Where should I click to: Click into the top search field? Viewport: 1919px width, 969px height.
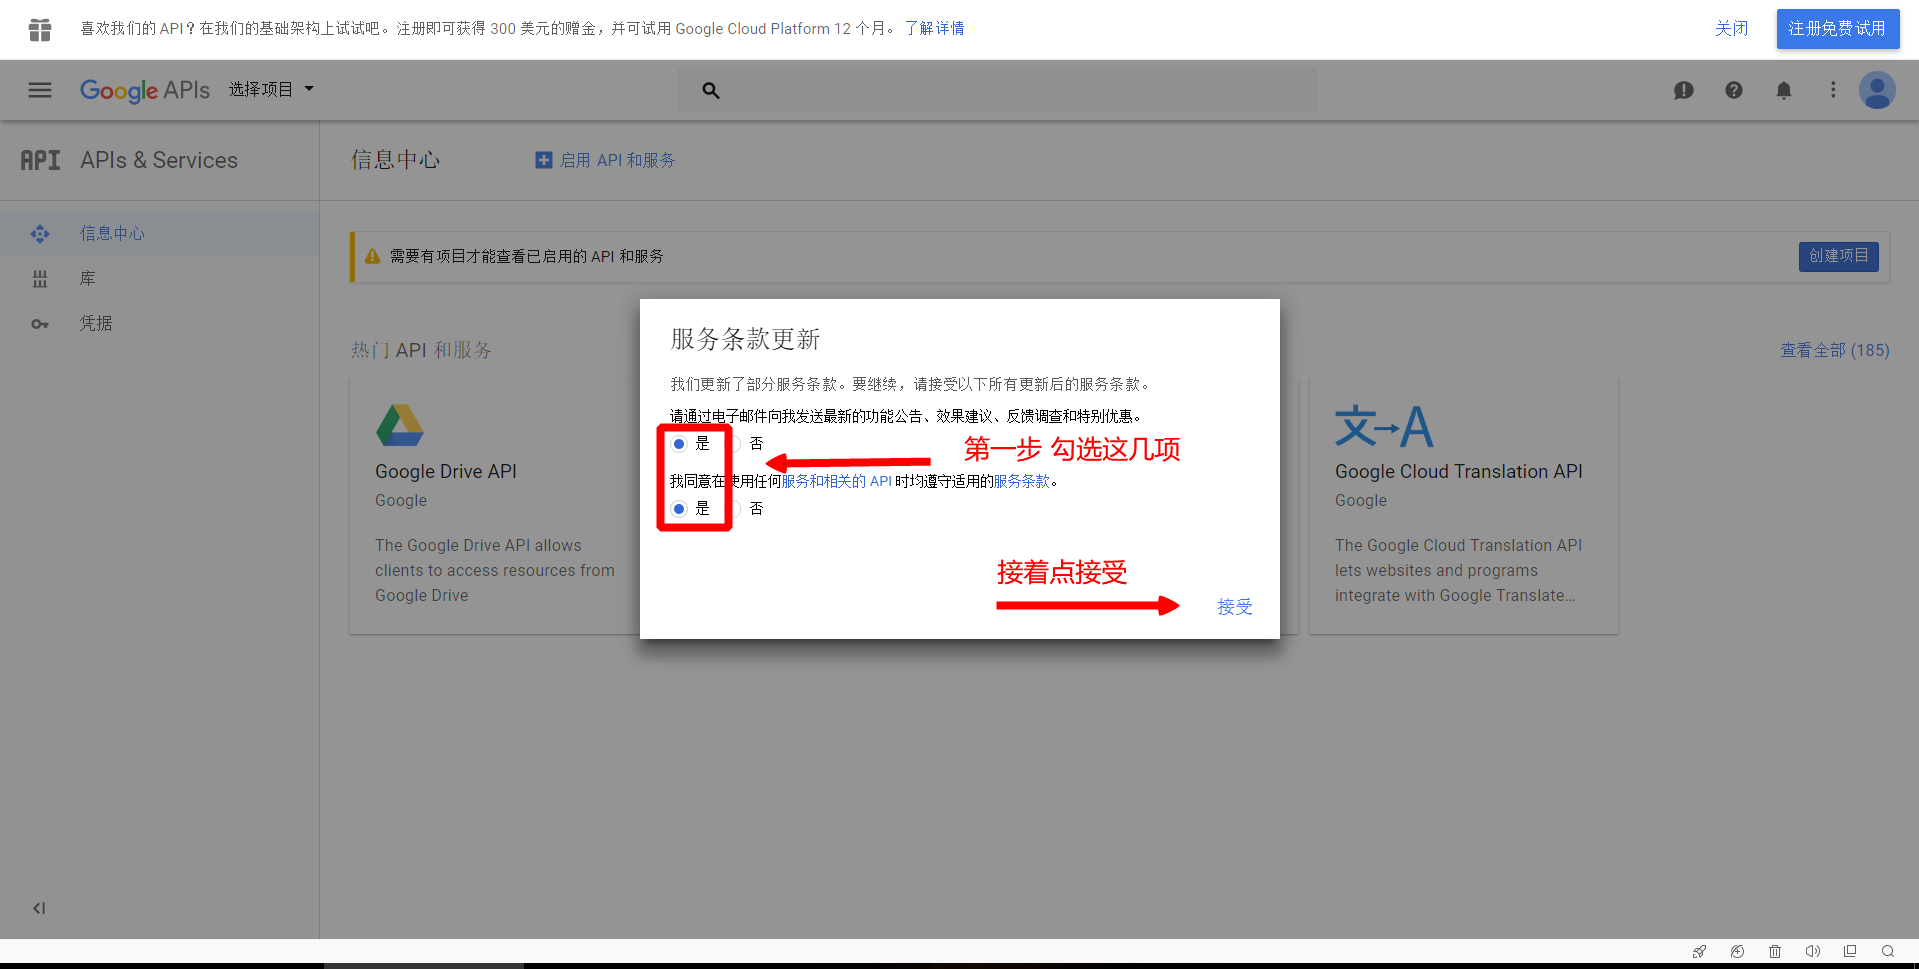[997, 90]
